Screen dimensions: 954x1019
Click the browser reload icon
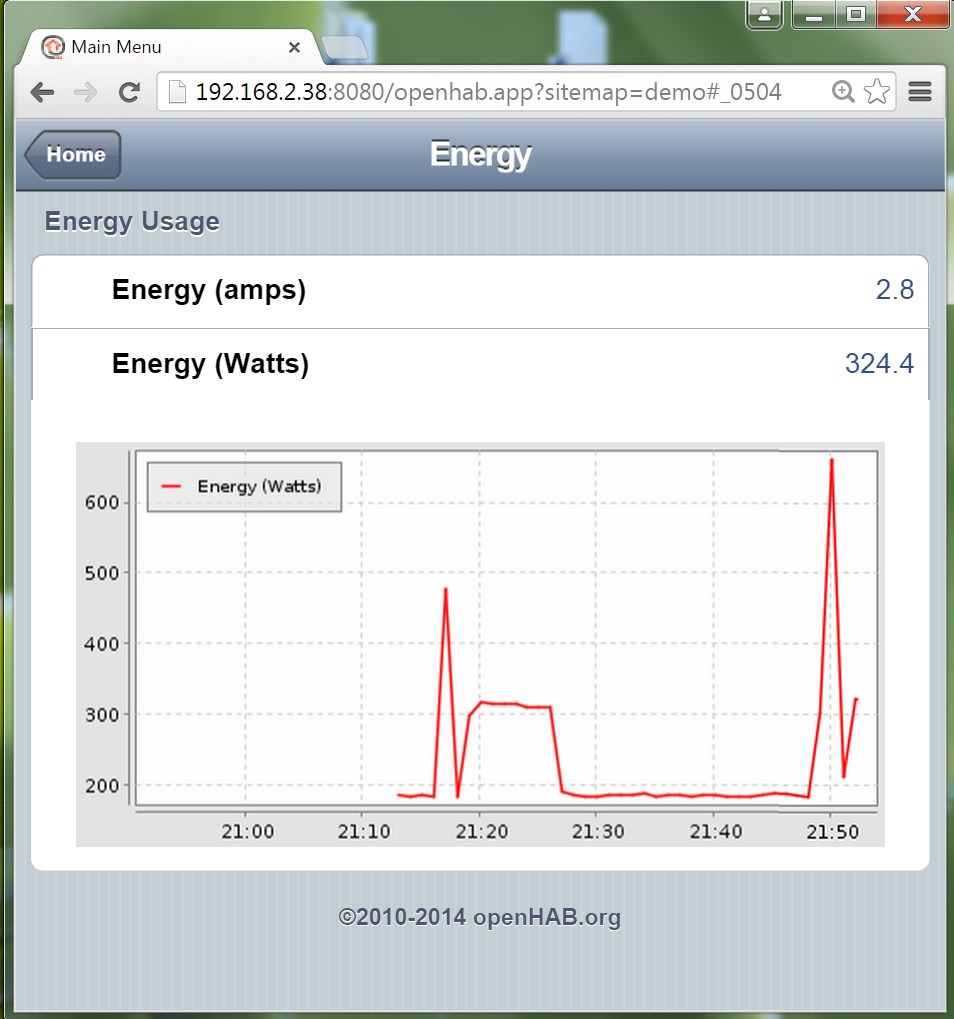tap(129, 91)
